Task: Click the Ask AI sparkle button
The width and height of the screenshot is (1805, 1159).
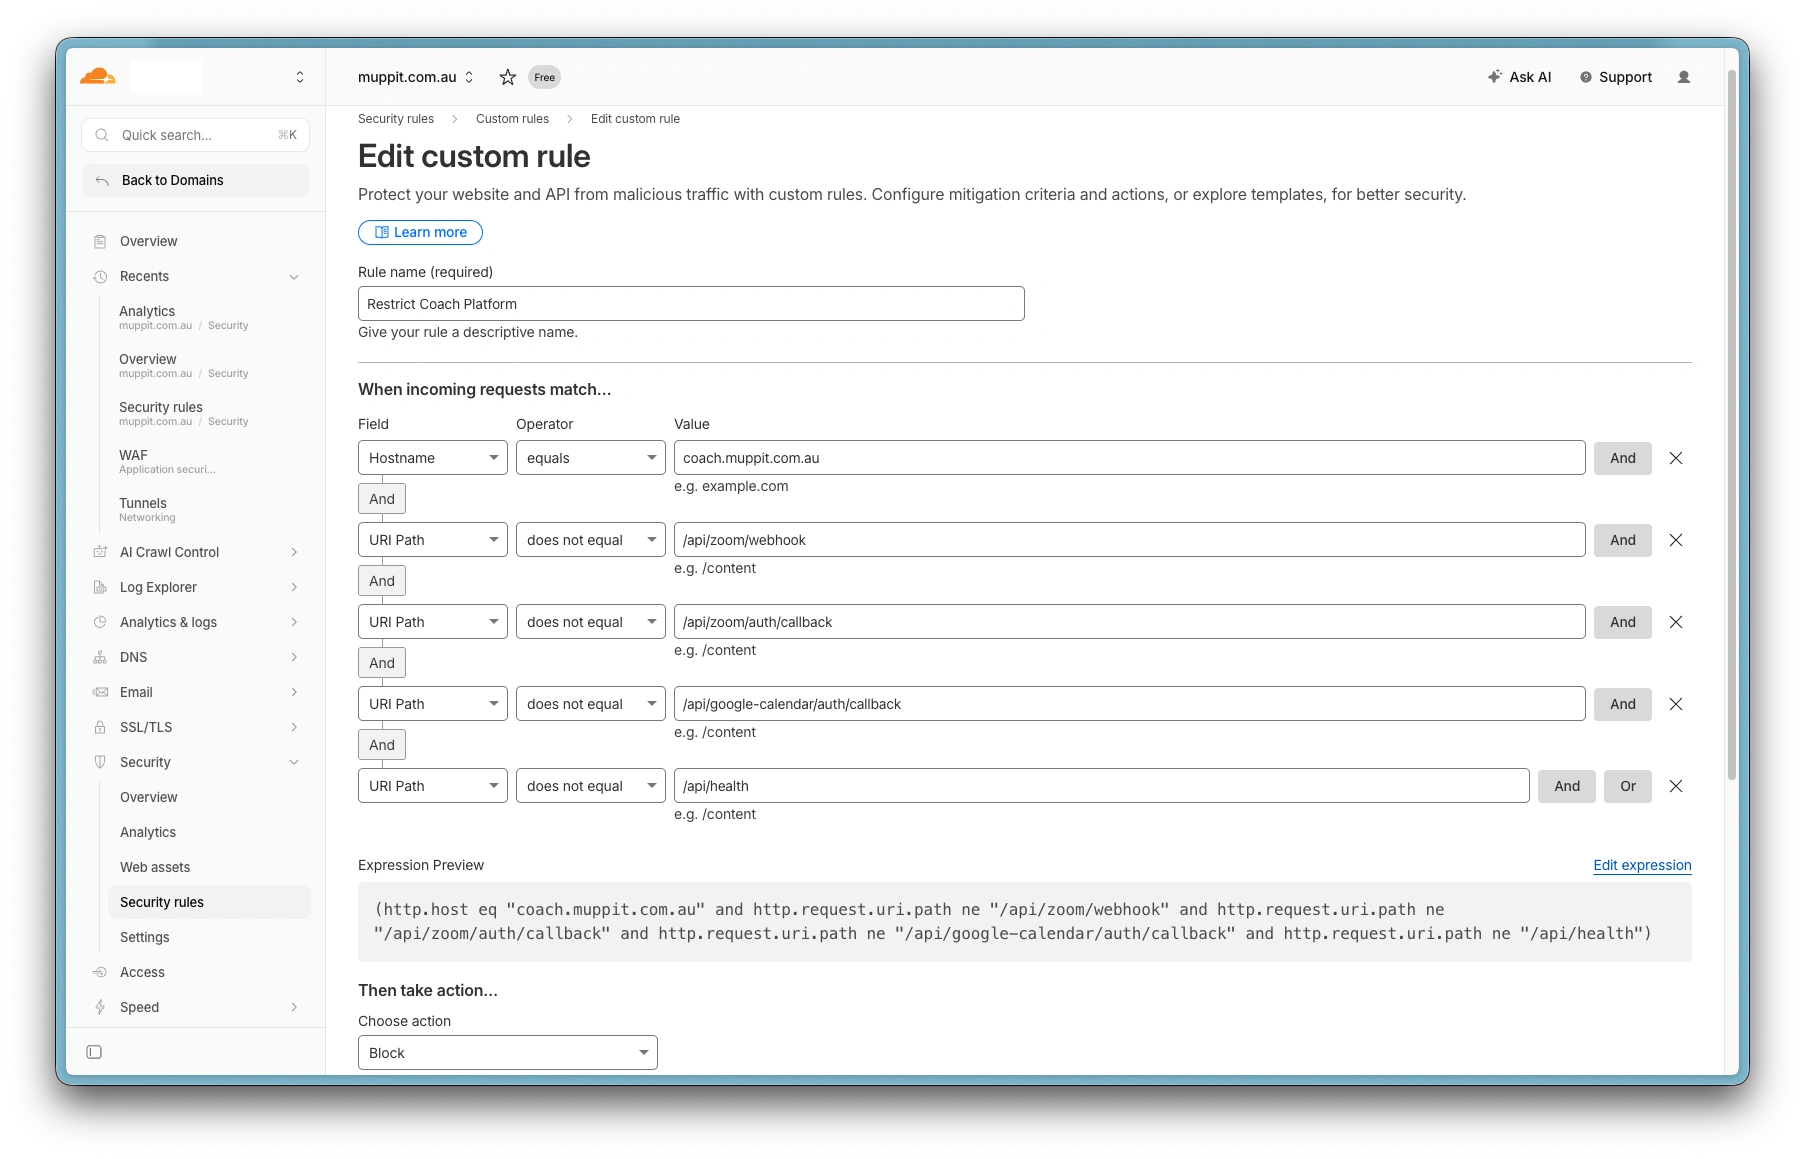Action: pos(1519,77)
